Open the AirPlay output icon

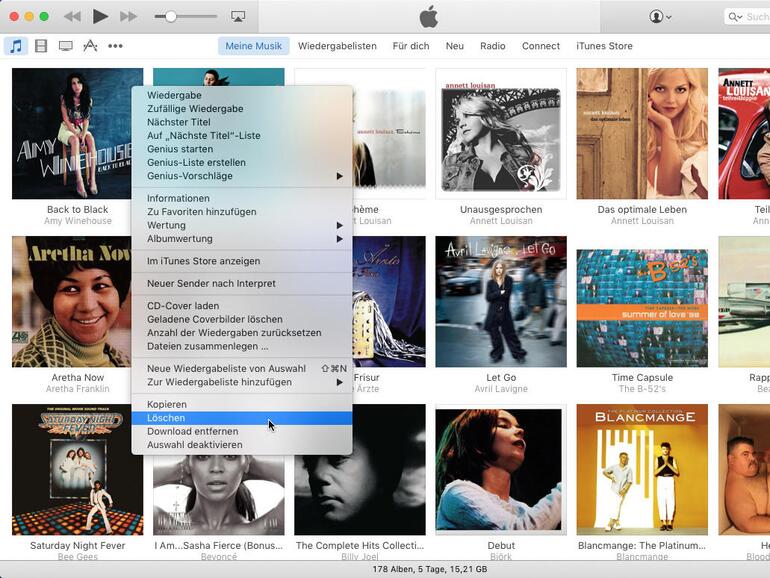click(x=238, y=17)
